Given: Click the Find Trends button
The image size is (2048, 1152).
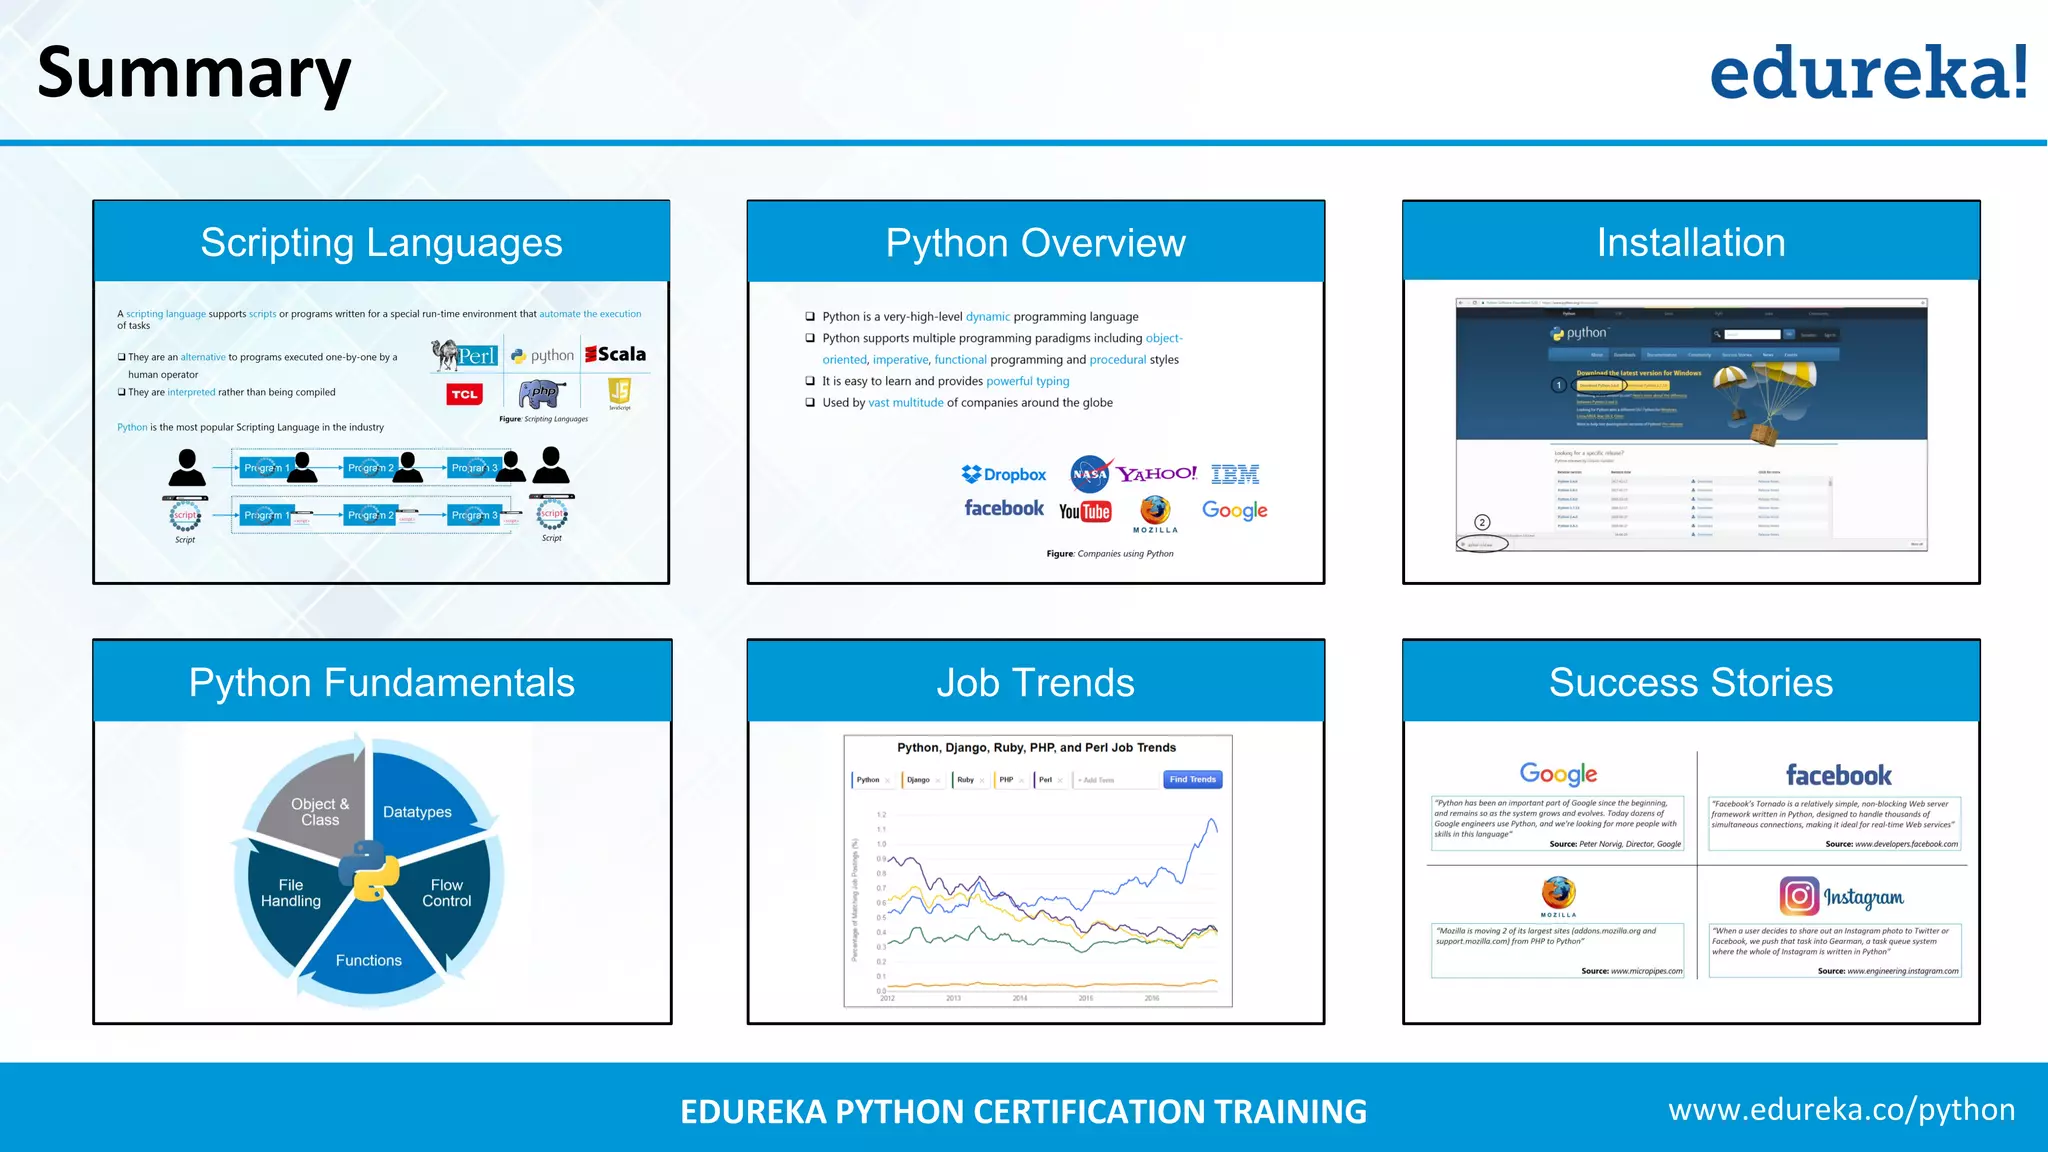Looking at the screenshot, I should tap(1193, 779).
